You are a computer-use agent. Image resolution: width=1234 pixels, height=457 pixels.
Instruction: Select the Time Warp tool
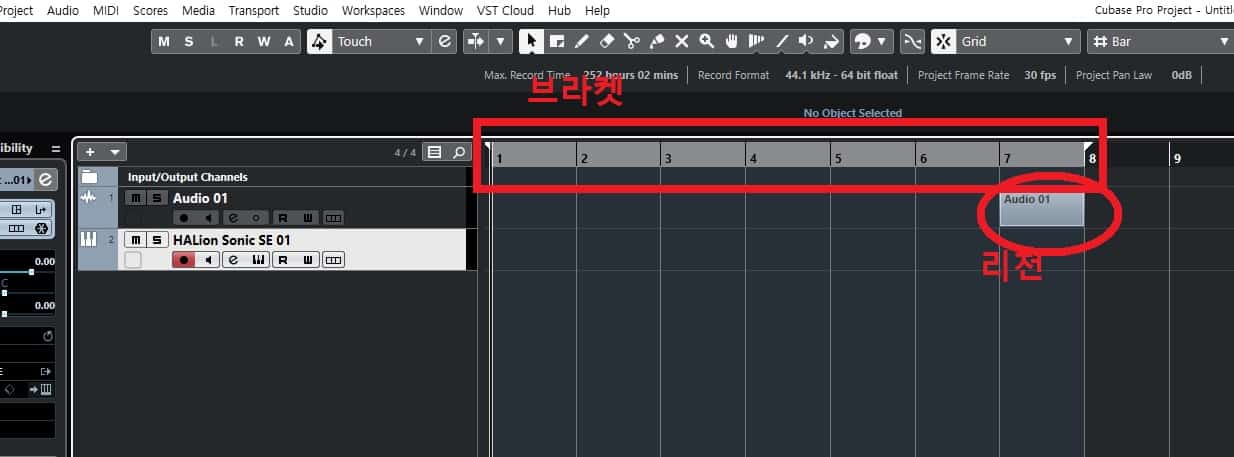(x=757, y=41)
